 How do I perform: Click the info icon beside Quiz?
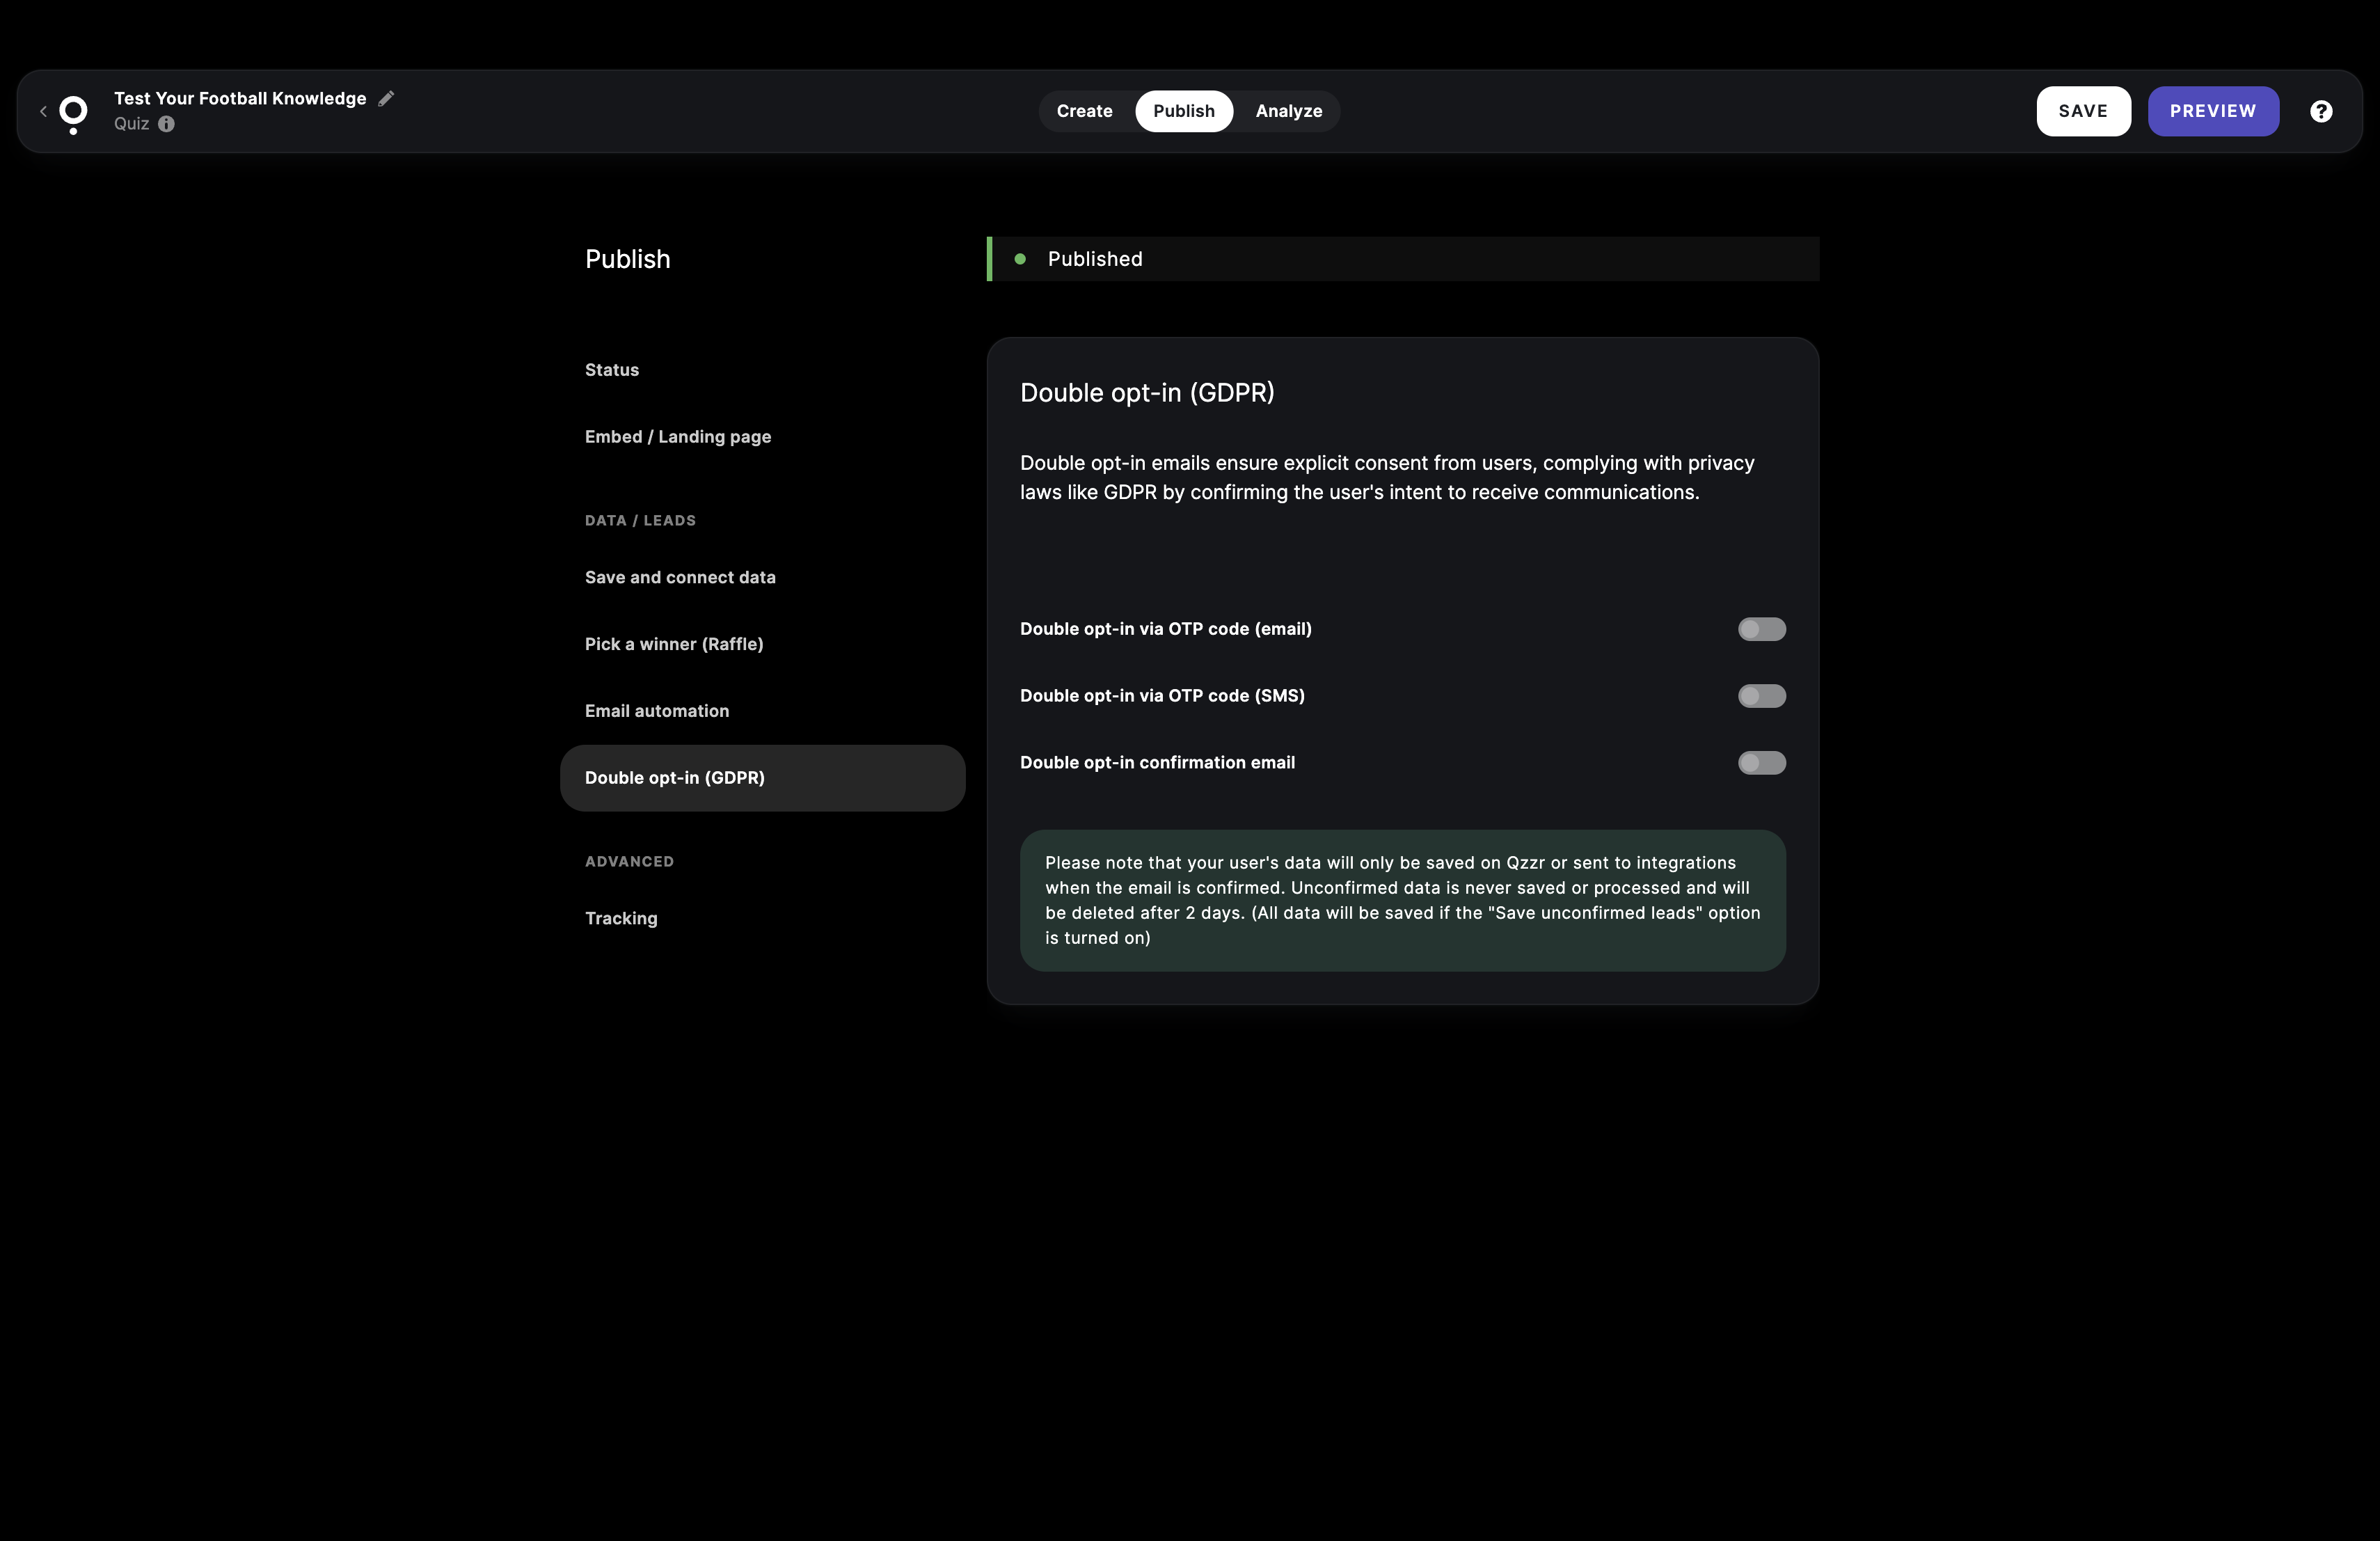point(166,124)
